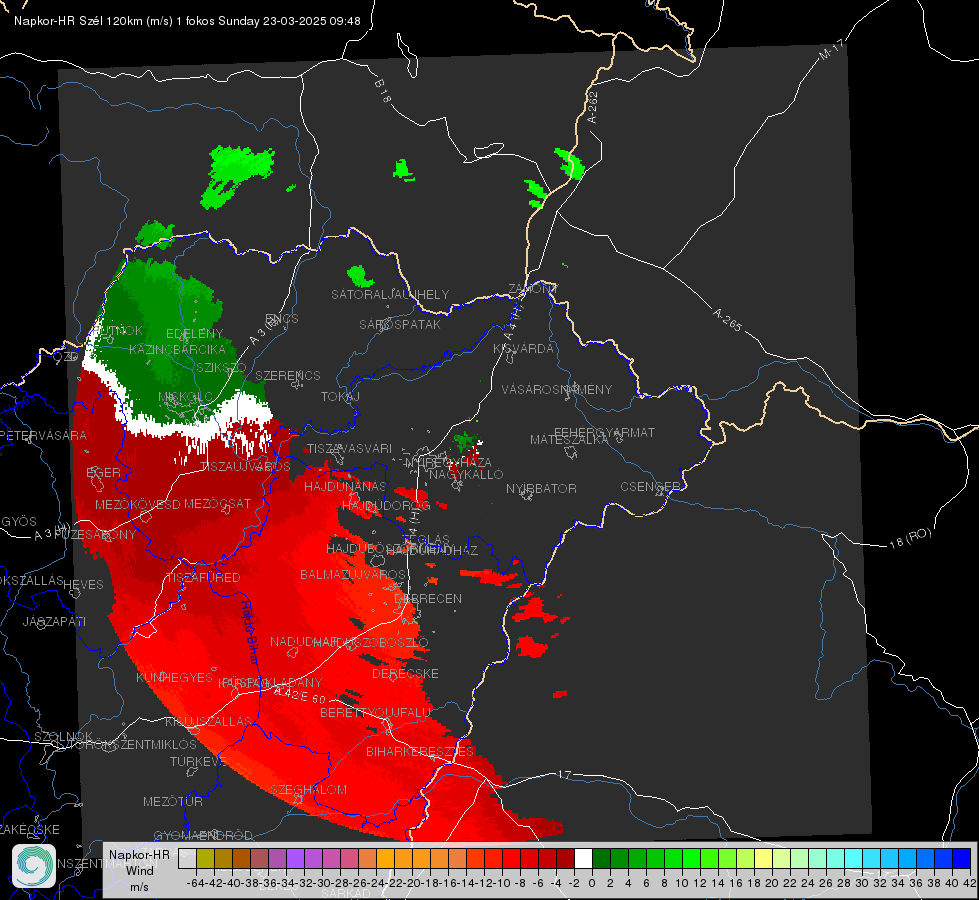This screenshot has width=979, height=900.
Task: Select the JÁSZAPÁTI label
Action: (x=54, y=621)
